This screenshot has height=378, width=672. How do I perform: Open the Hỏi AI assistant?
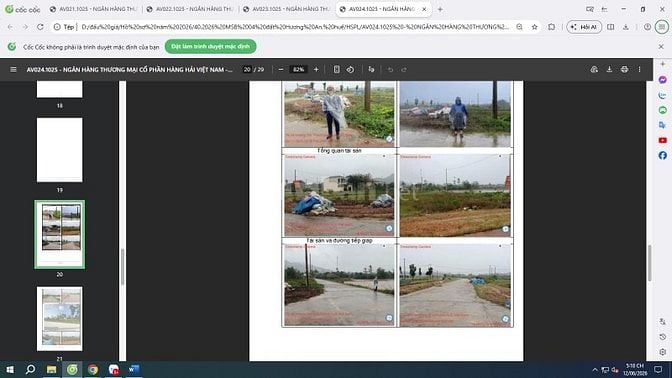[x=584, y=27]
